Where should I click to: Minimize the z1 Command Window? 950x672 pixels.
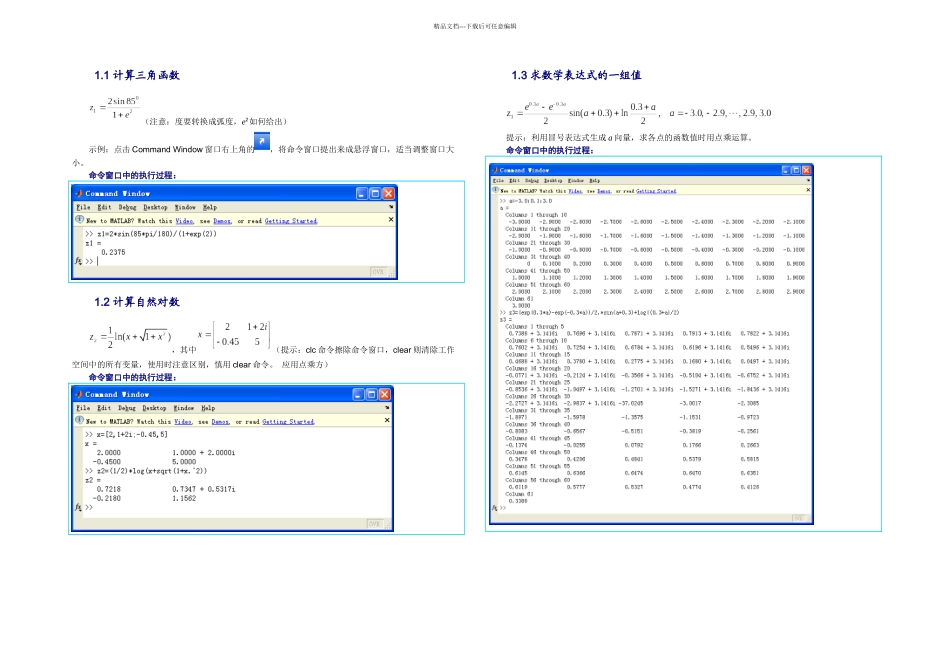pos(362,193)
